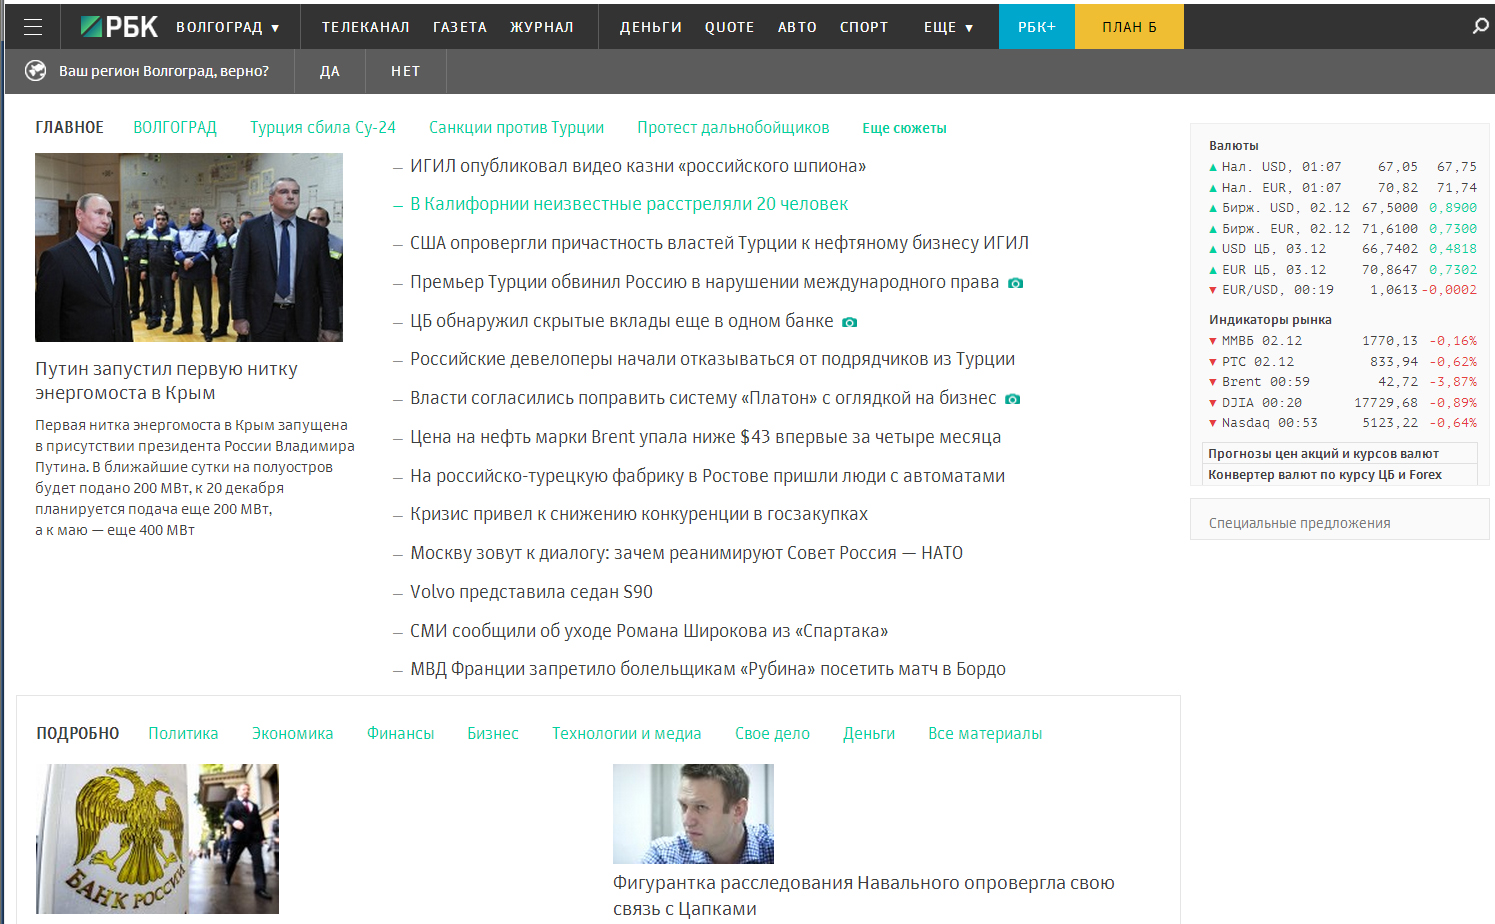Click the globe region icon
The image size is (1495, 924).
36,71
